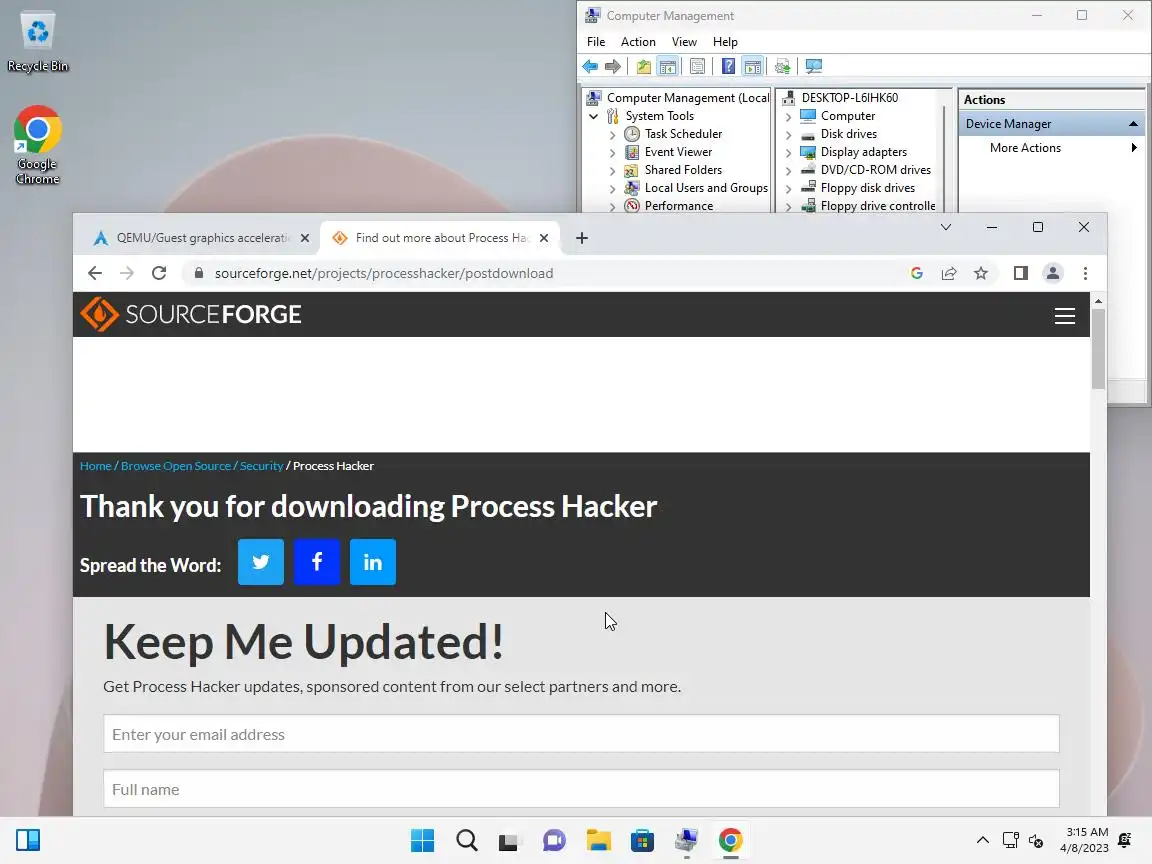Close the Process Hacker SourceForge tab
This screenshot has height=864, width=1152.
[544, 238]
